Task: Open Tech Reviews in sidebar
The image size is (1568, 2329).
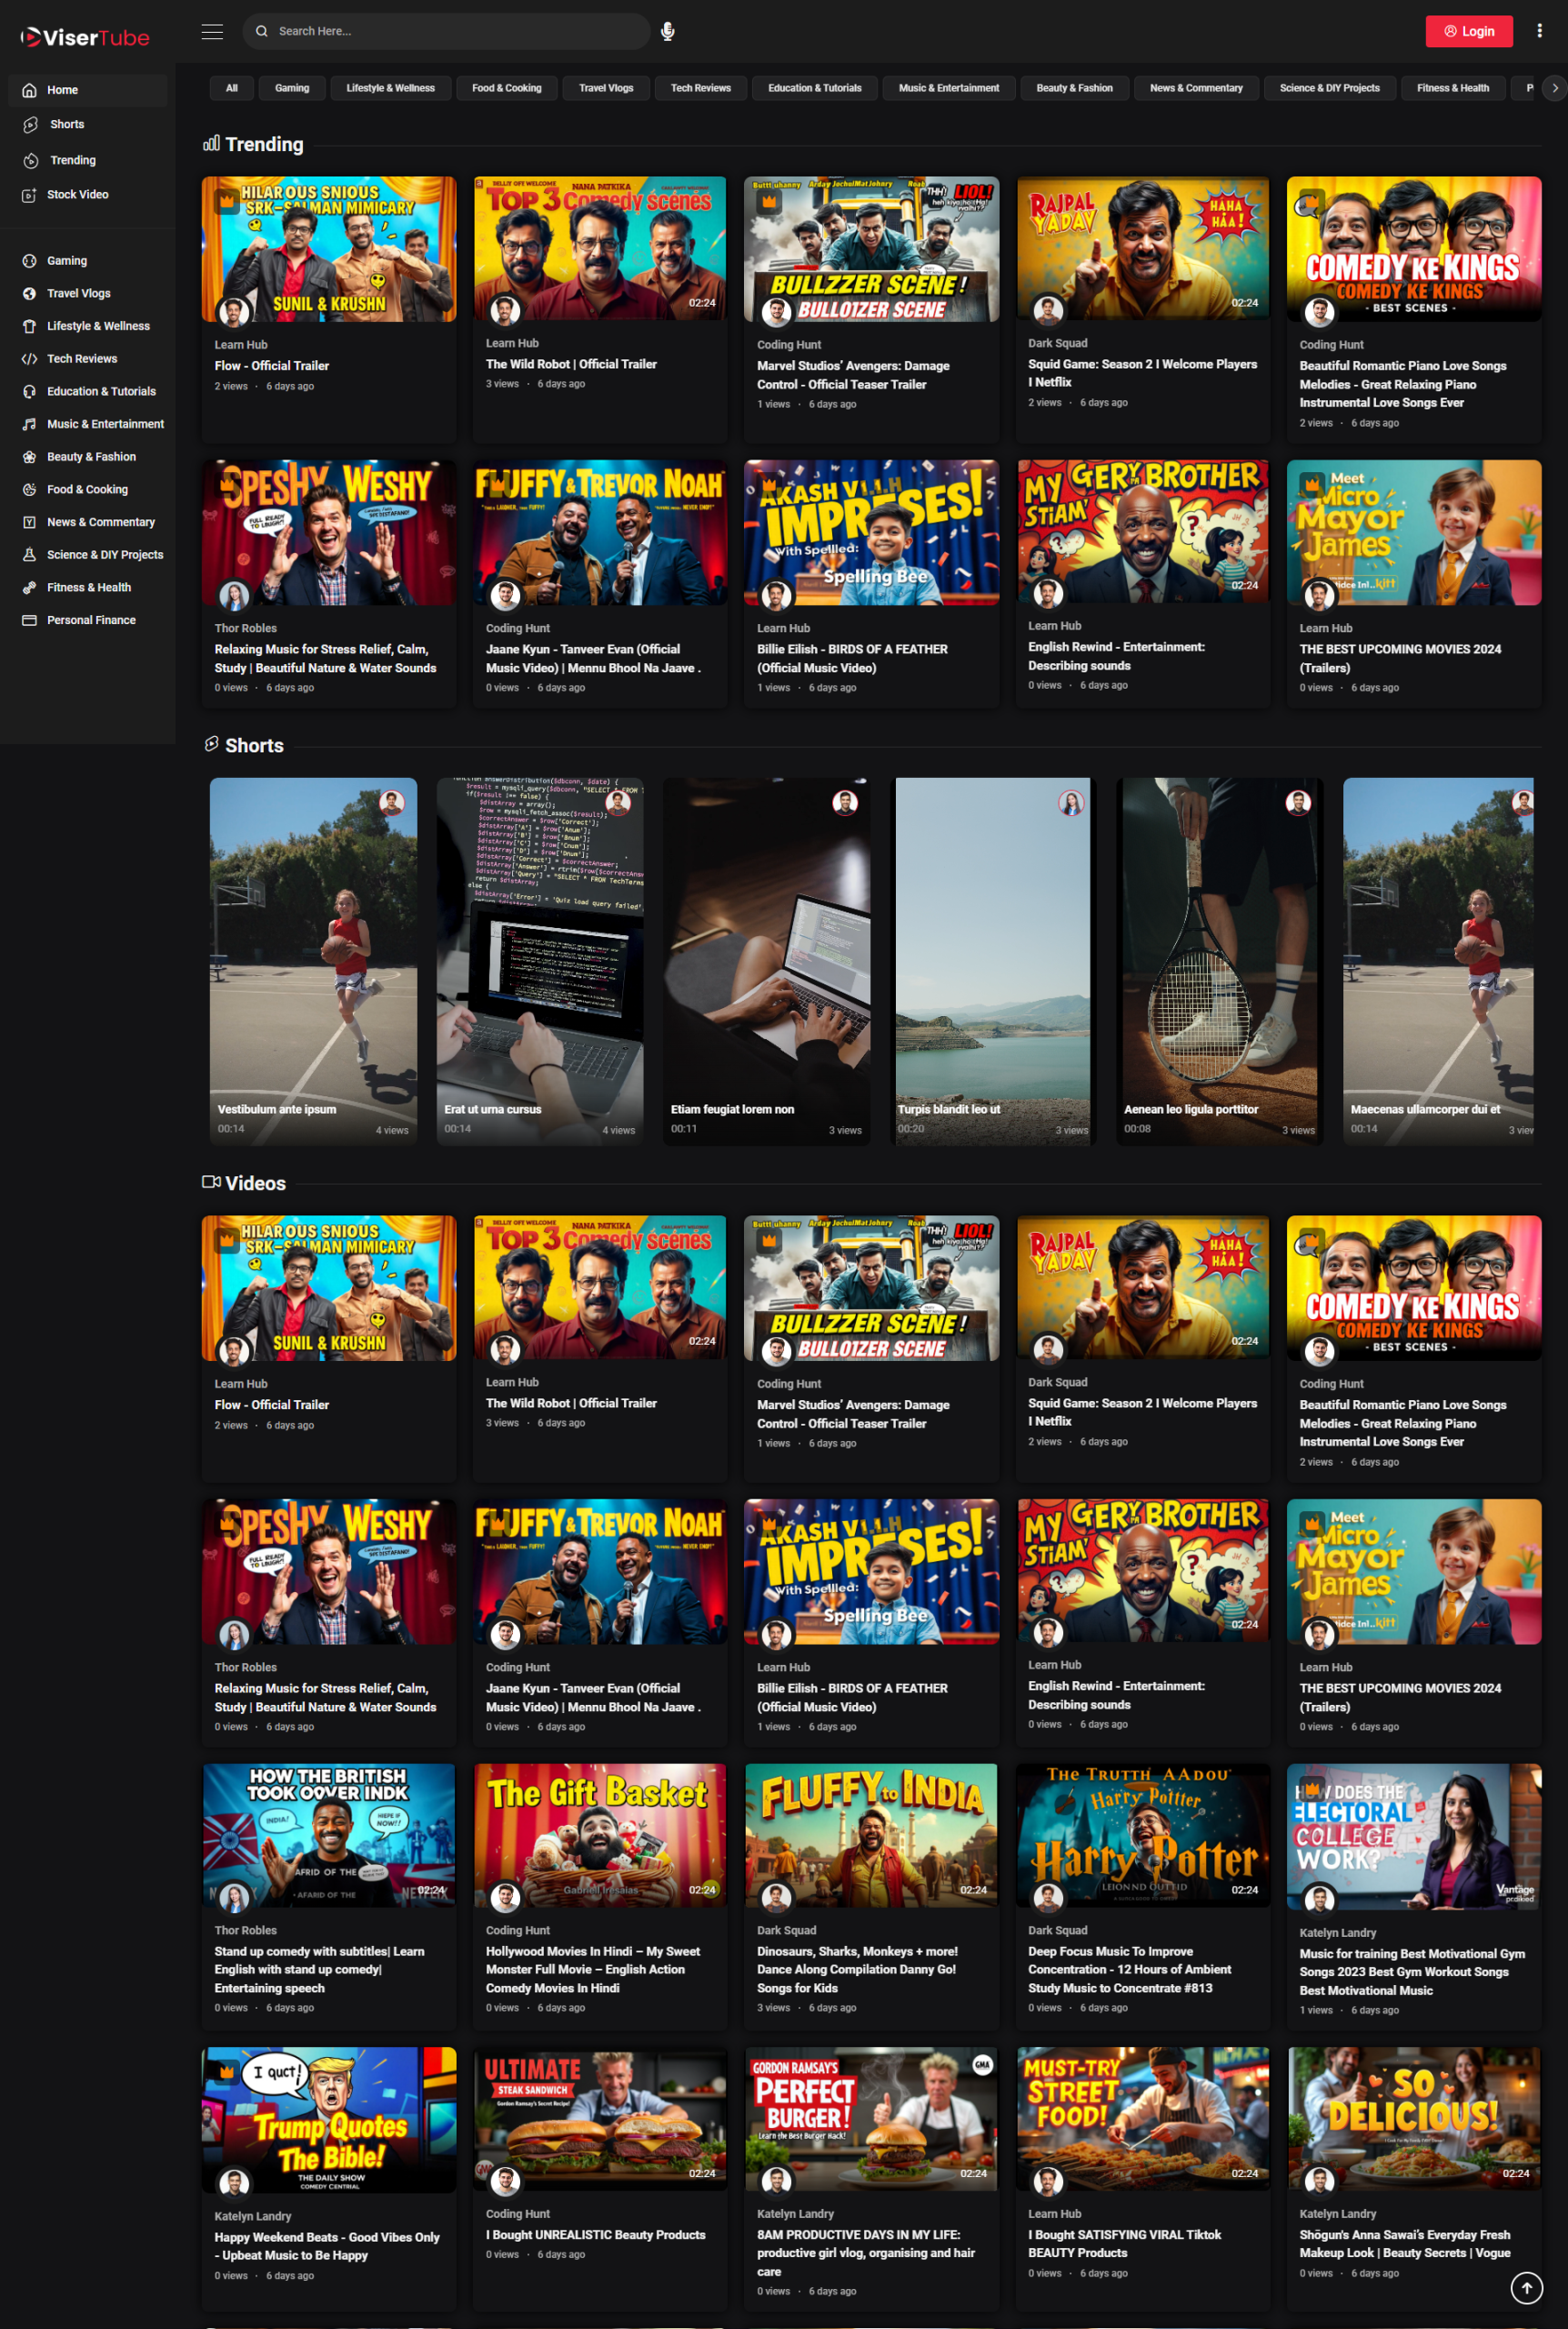Action: [x=81, y=359]
